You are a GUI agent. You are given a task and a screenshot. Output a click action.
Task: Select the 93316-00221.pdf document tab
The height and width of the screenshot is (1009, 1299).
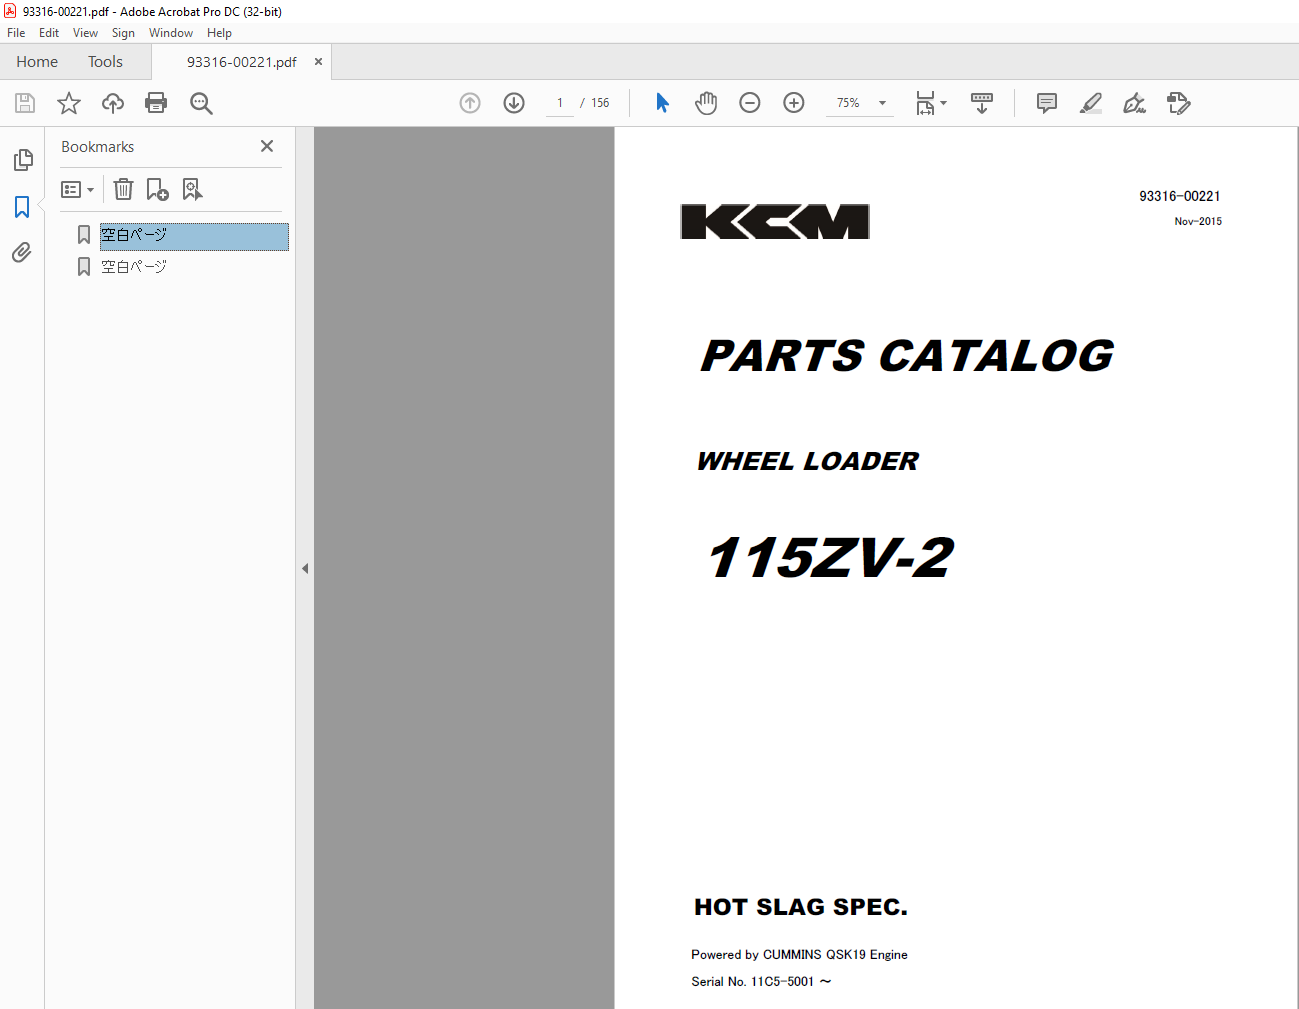pyautogui.click(x=241, y=62)
